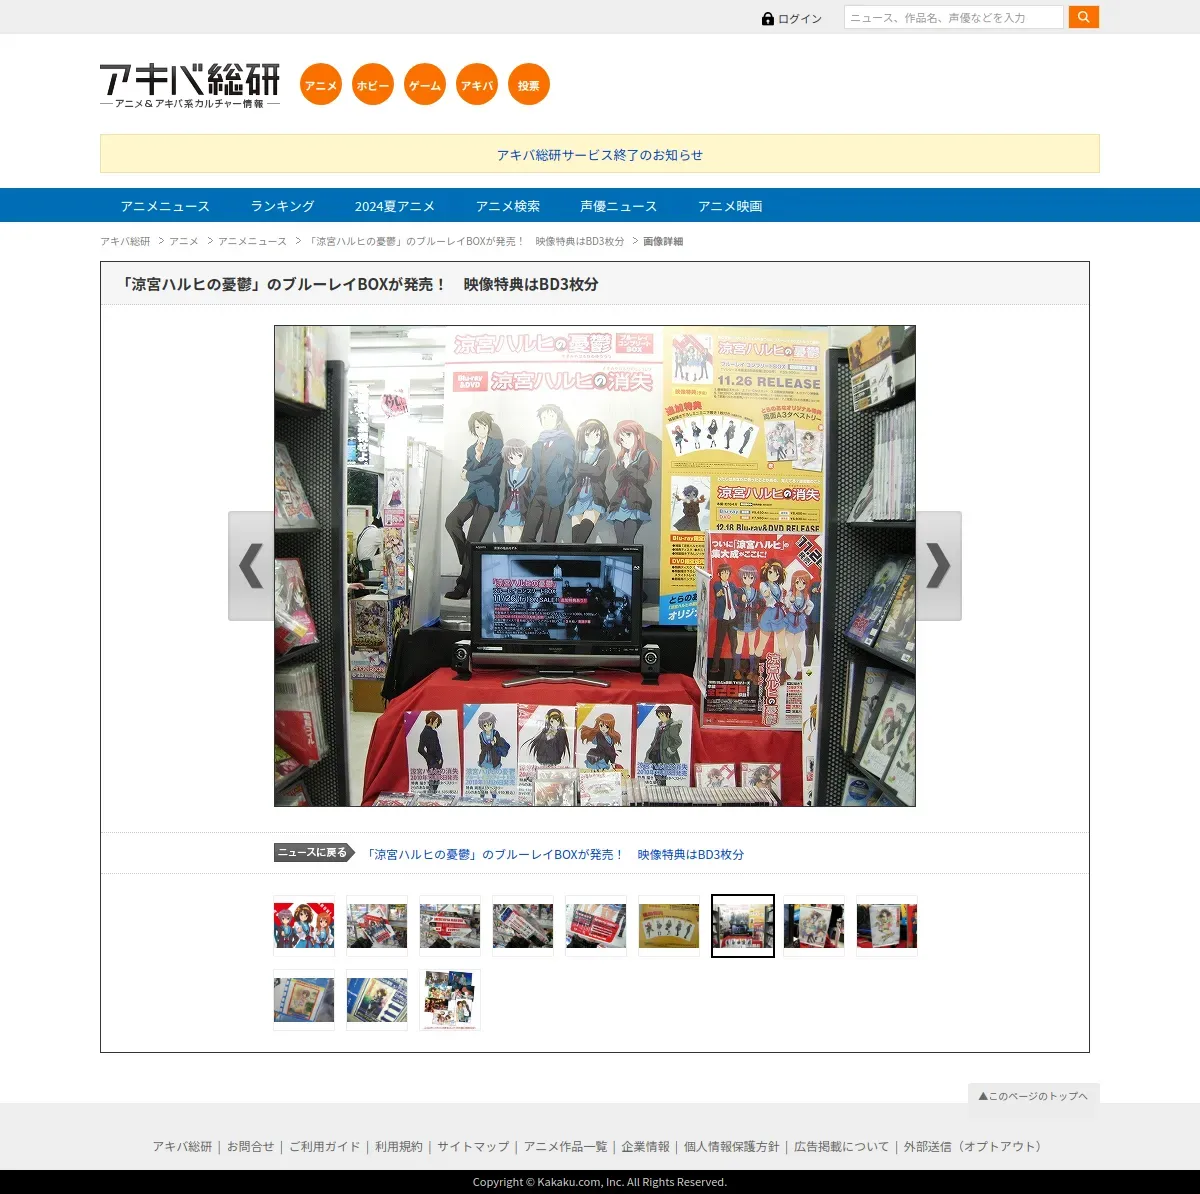Click the アキバ総研 breadcrumb link

[125, 241]
